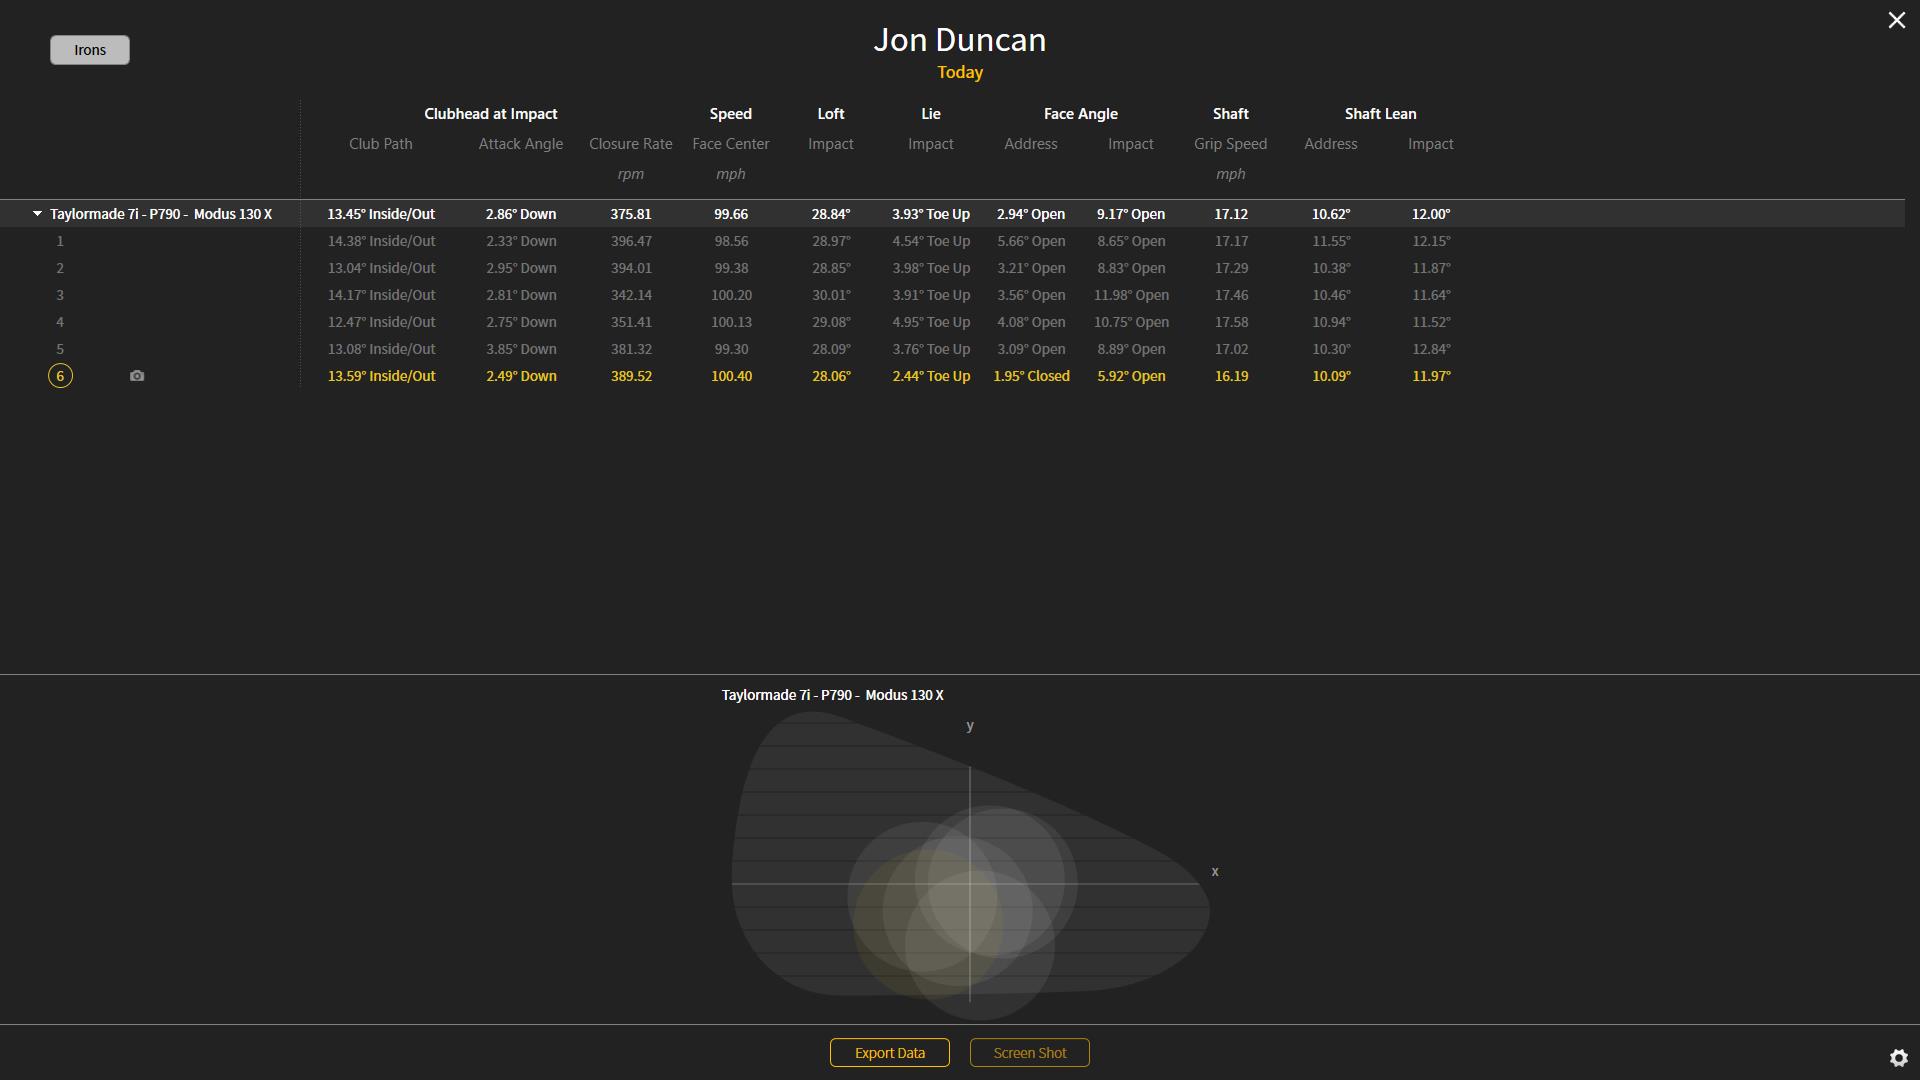
Task: Click the y axis label on chart
Action: pos(970,726)
